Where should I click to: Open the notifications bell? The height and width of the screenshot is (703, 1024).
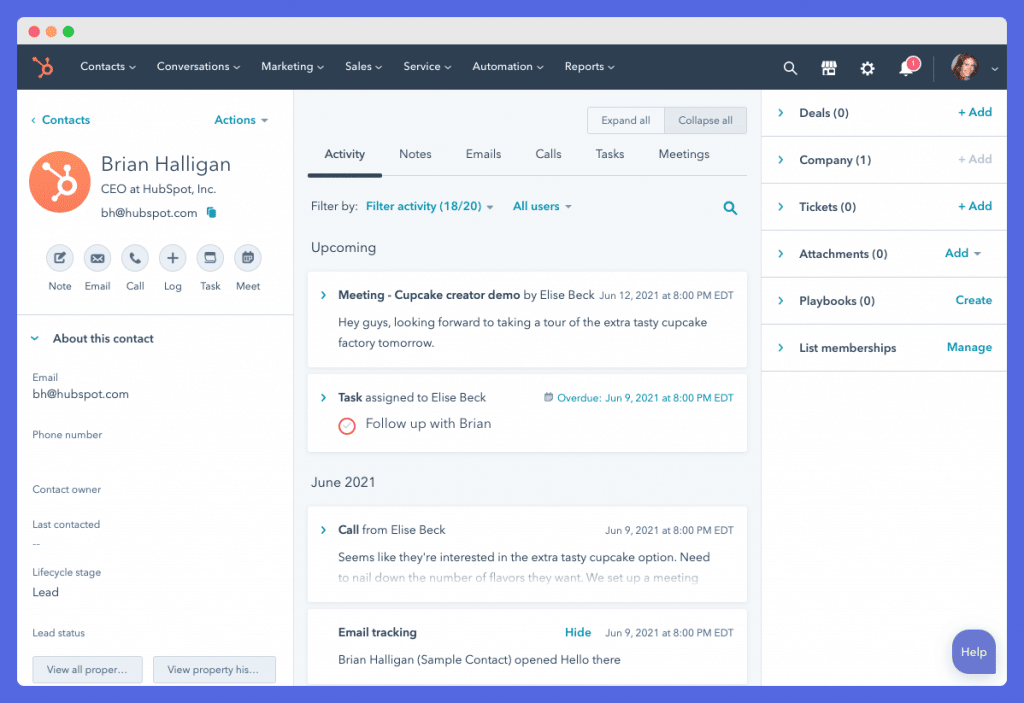906,67
